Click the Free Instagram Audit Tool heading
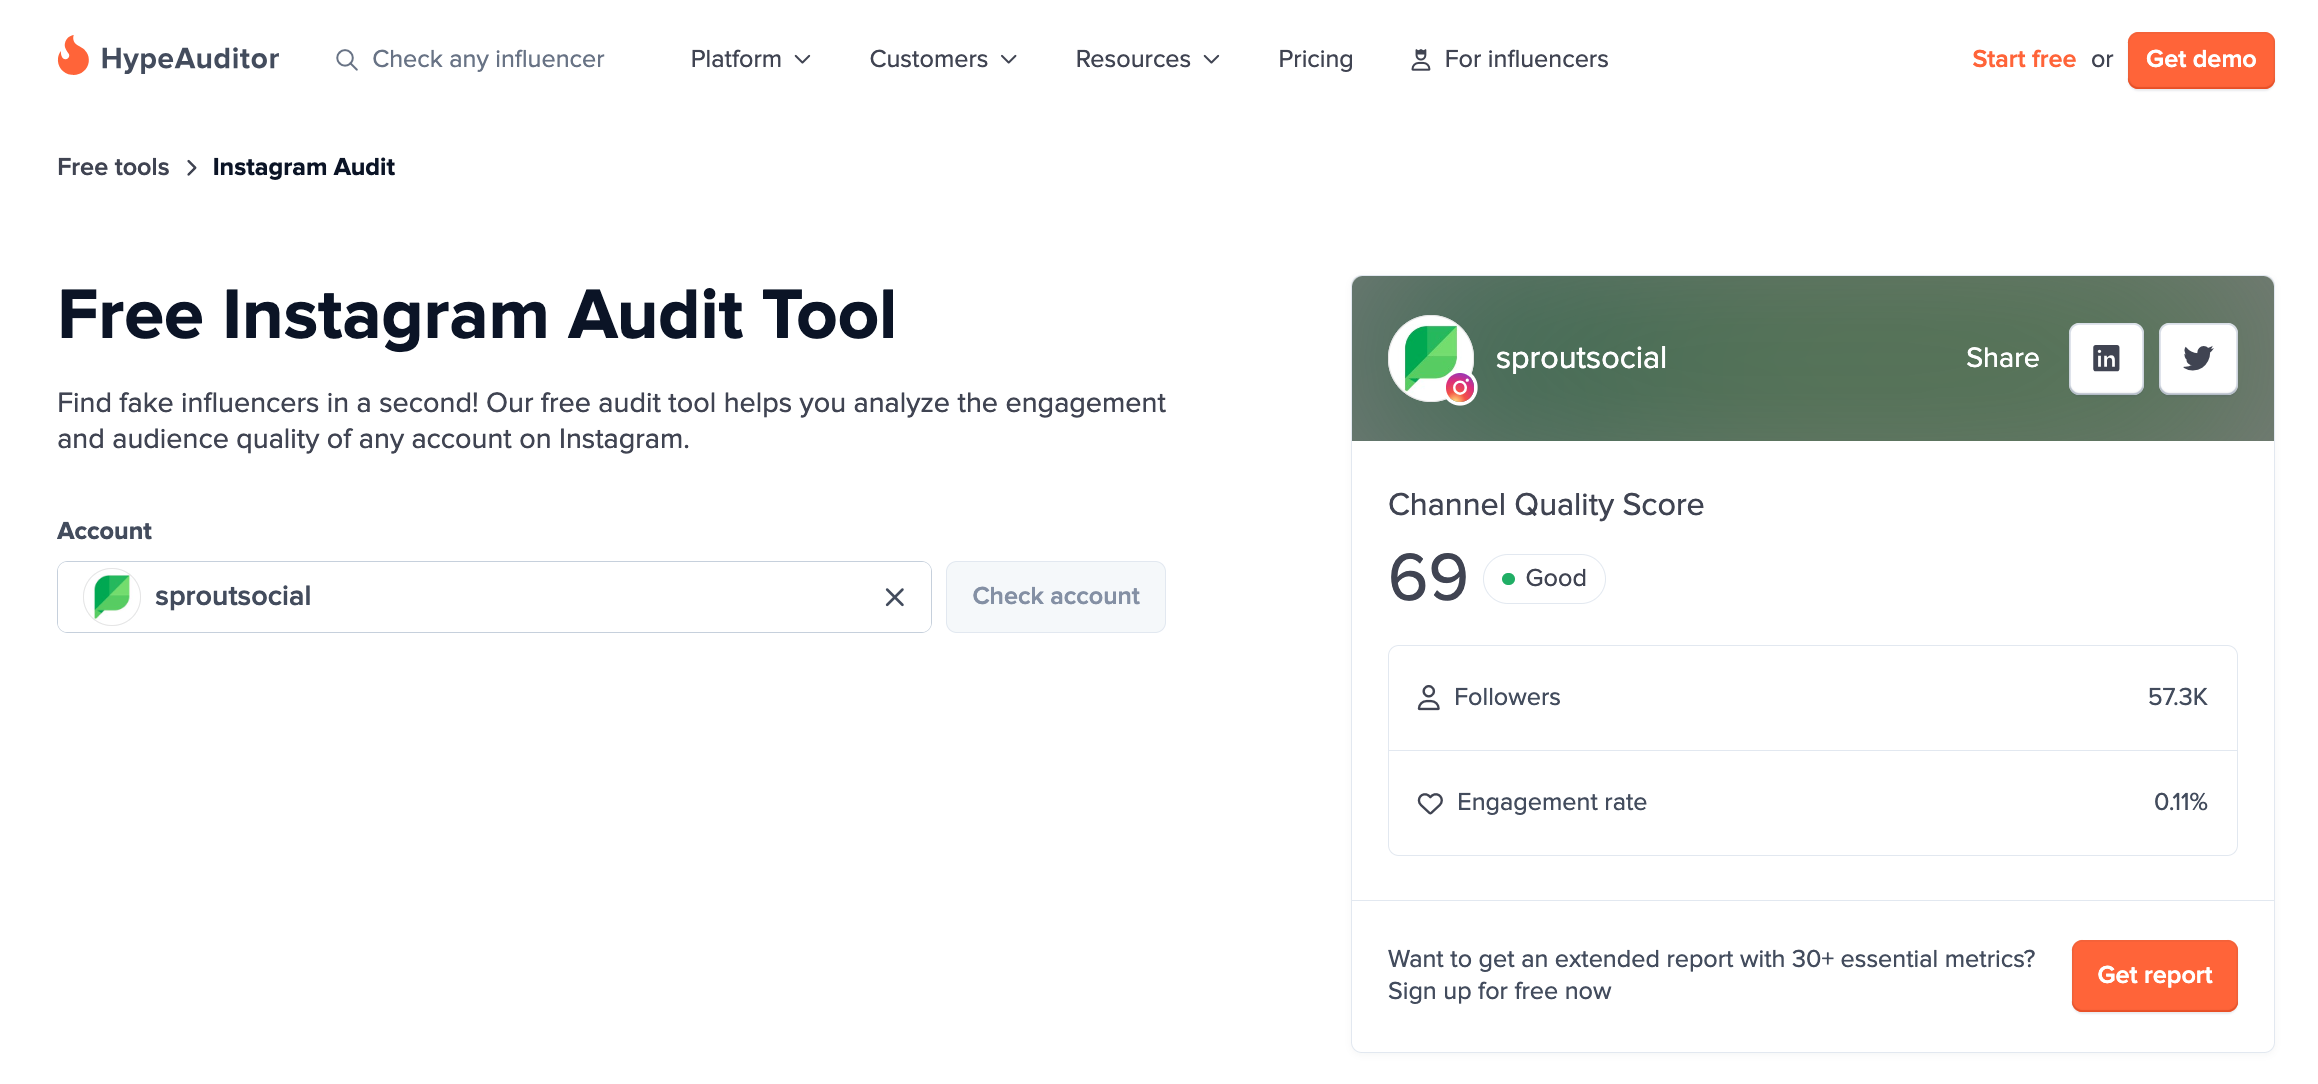The image size is (2318, 1084). click(477, 315)
